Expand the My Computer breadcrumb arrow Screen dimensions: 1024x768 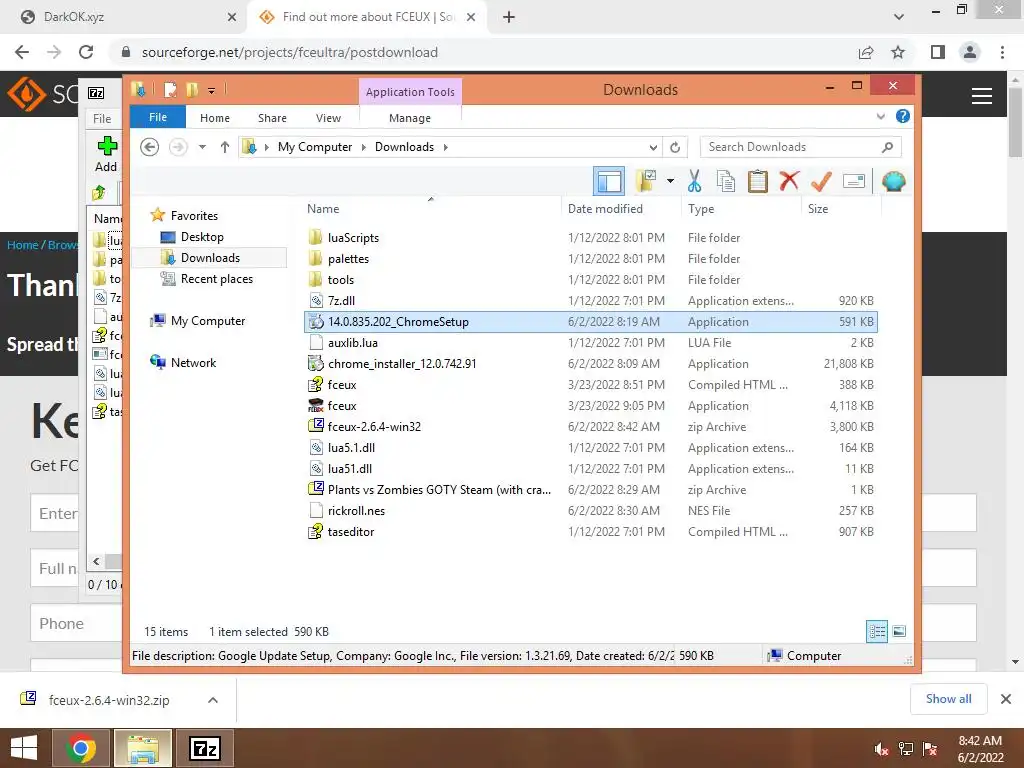click(x=364, y=147)
